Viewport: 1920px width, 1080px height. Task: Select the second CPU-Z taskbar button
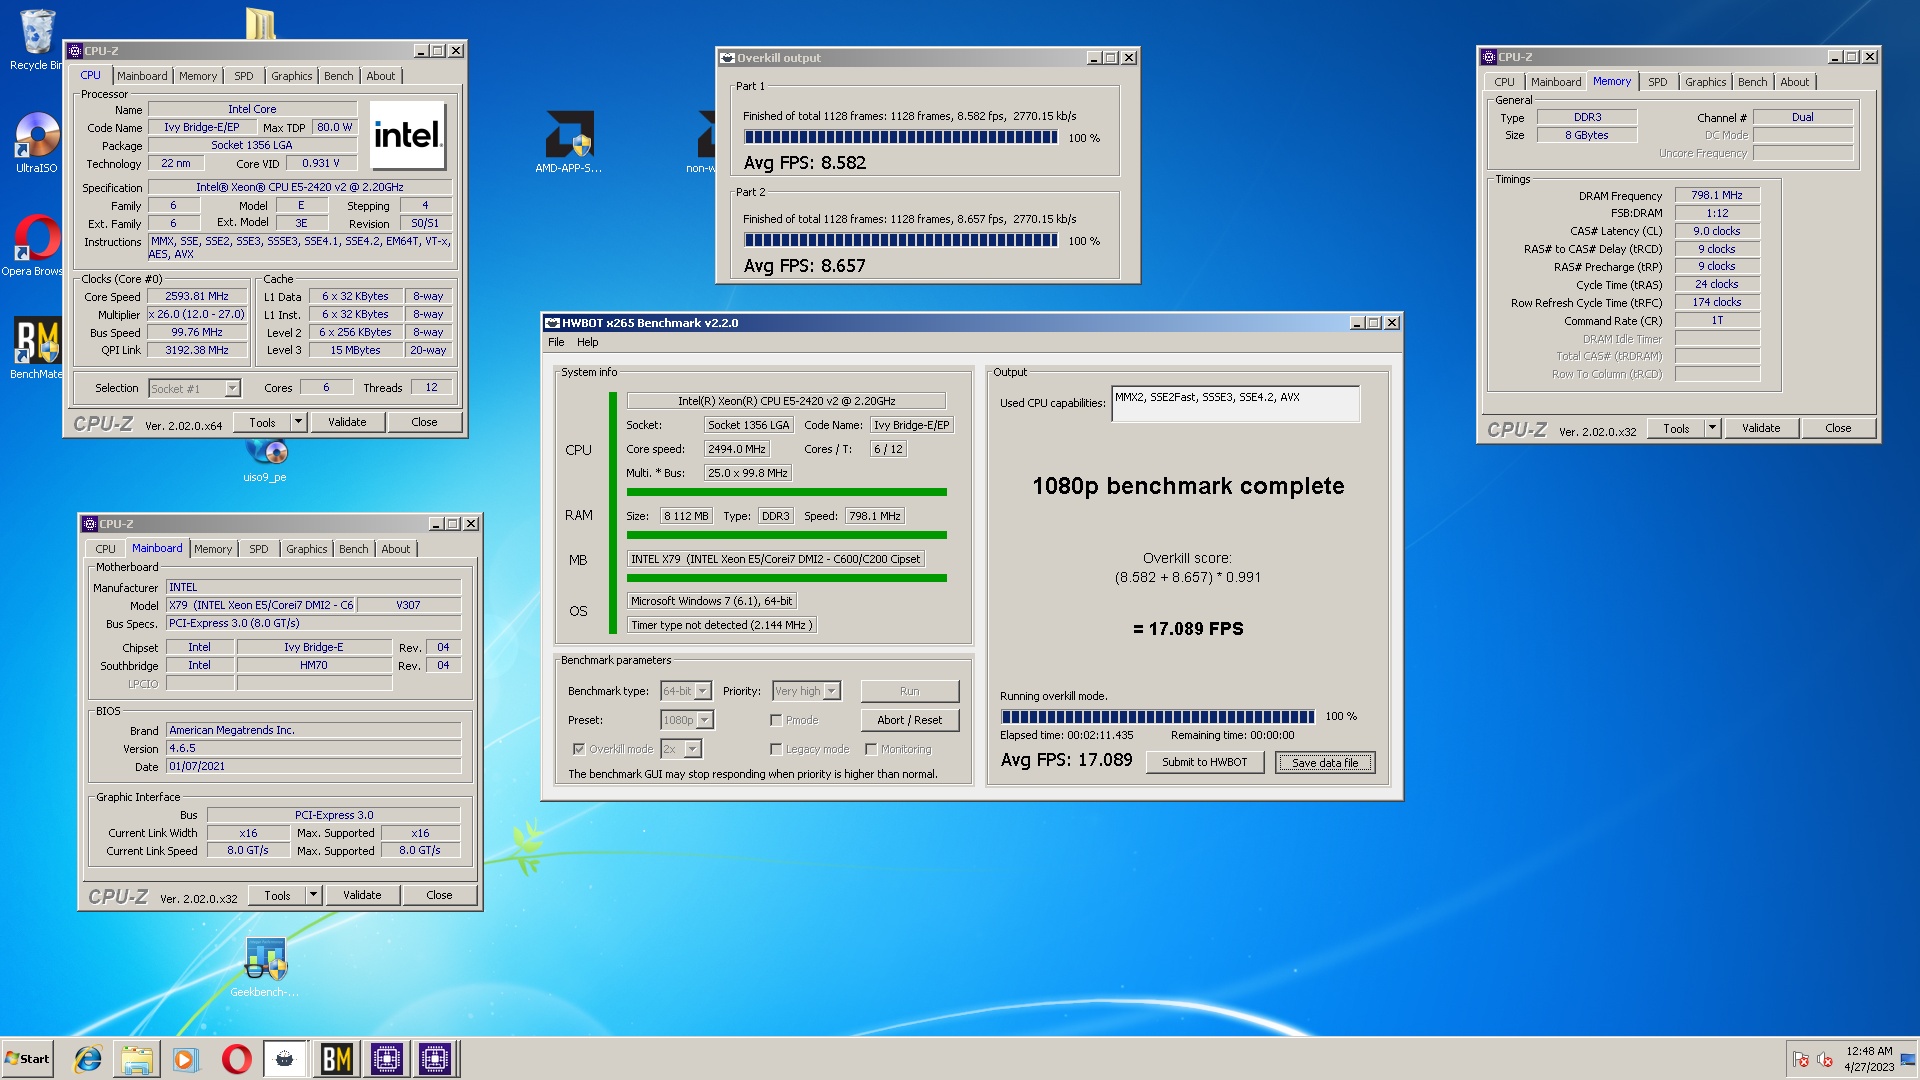pos(435,1059)
